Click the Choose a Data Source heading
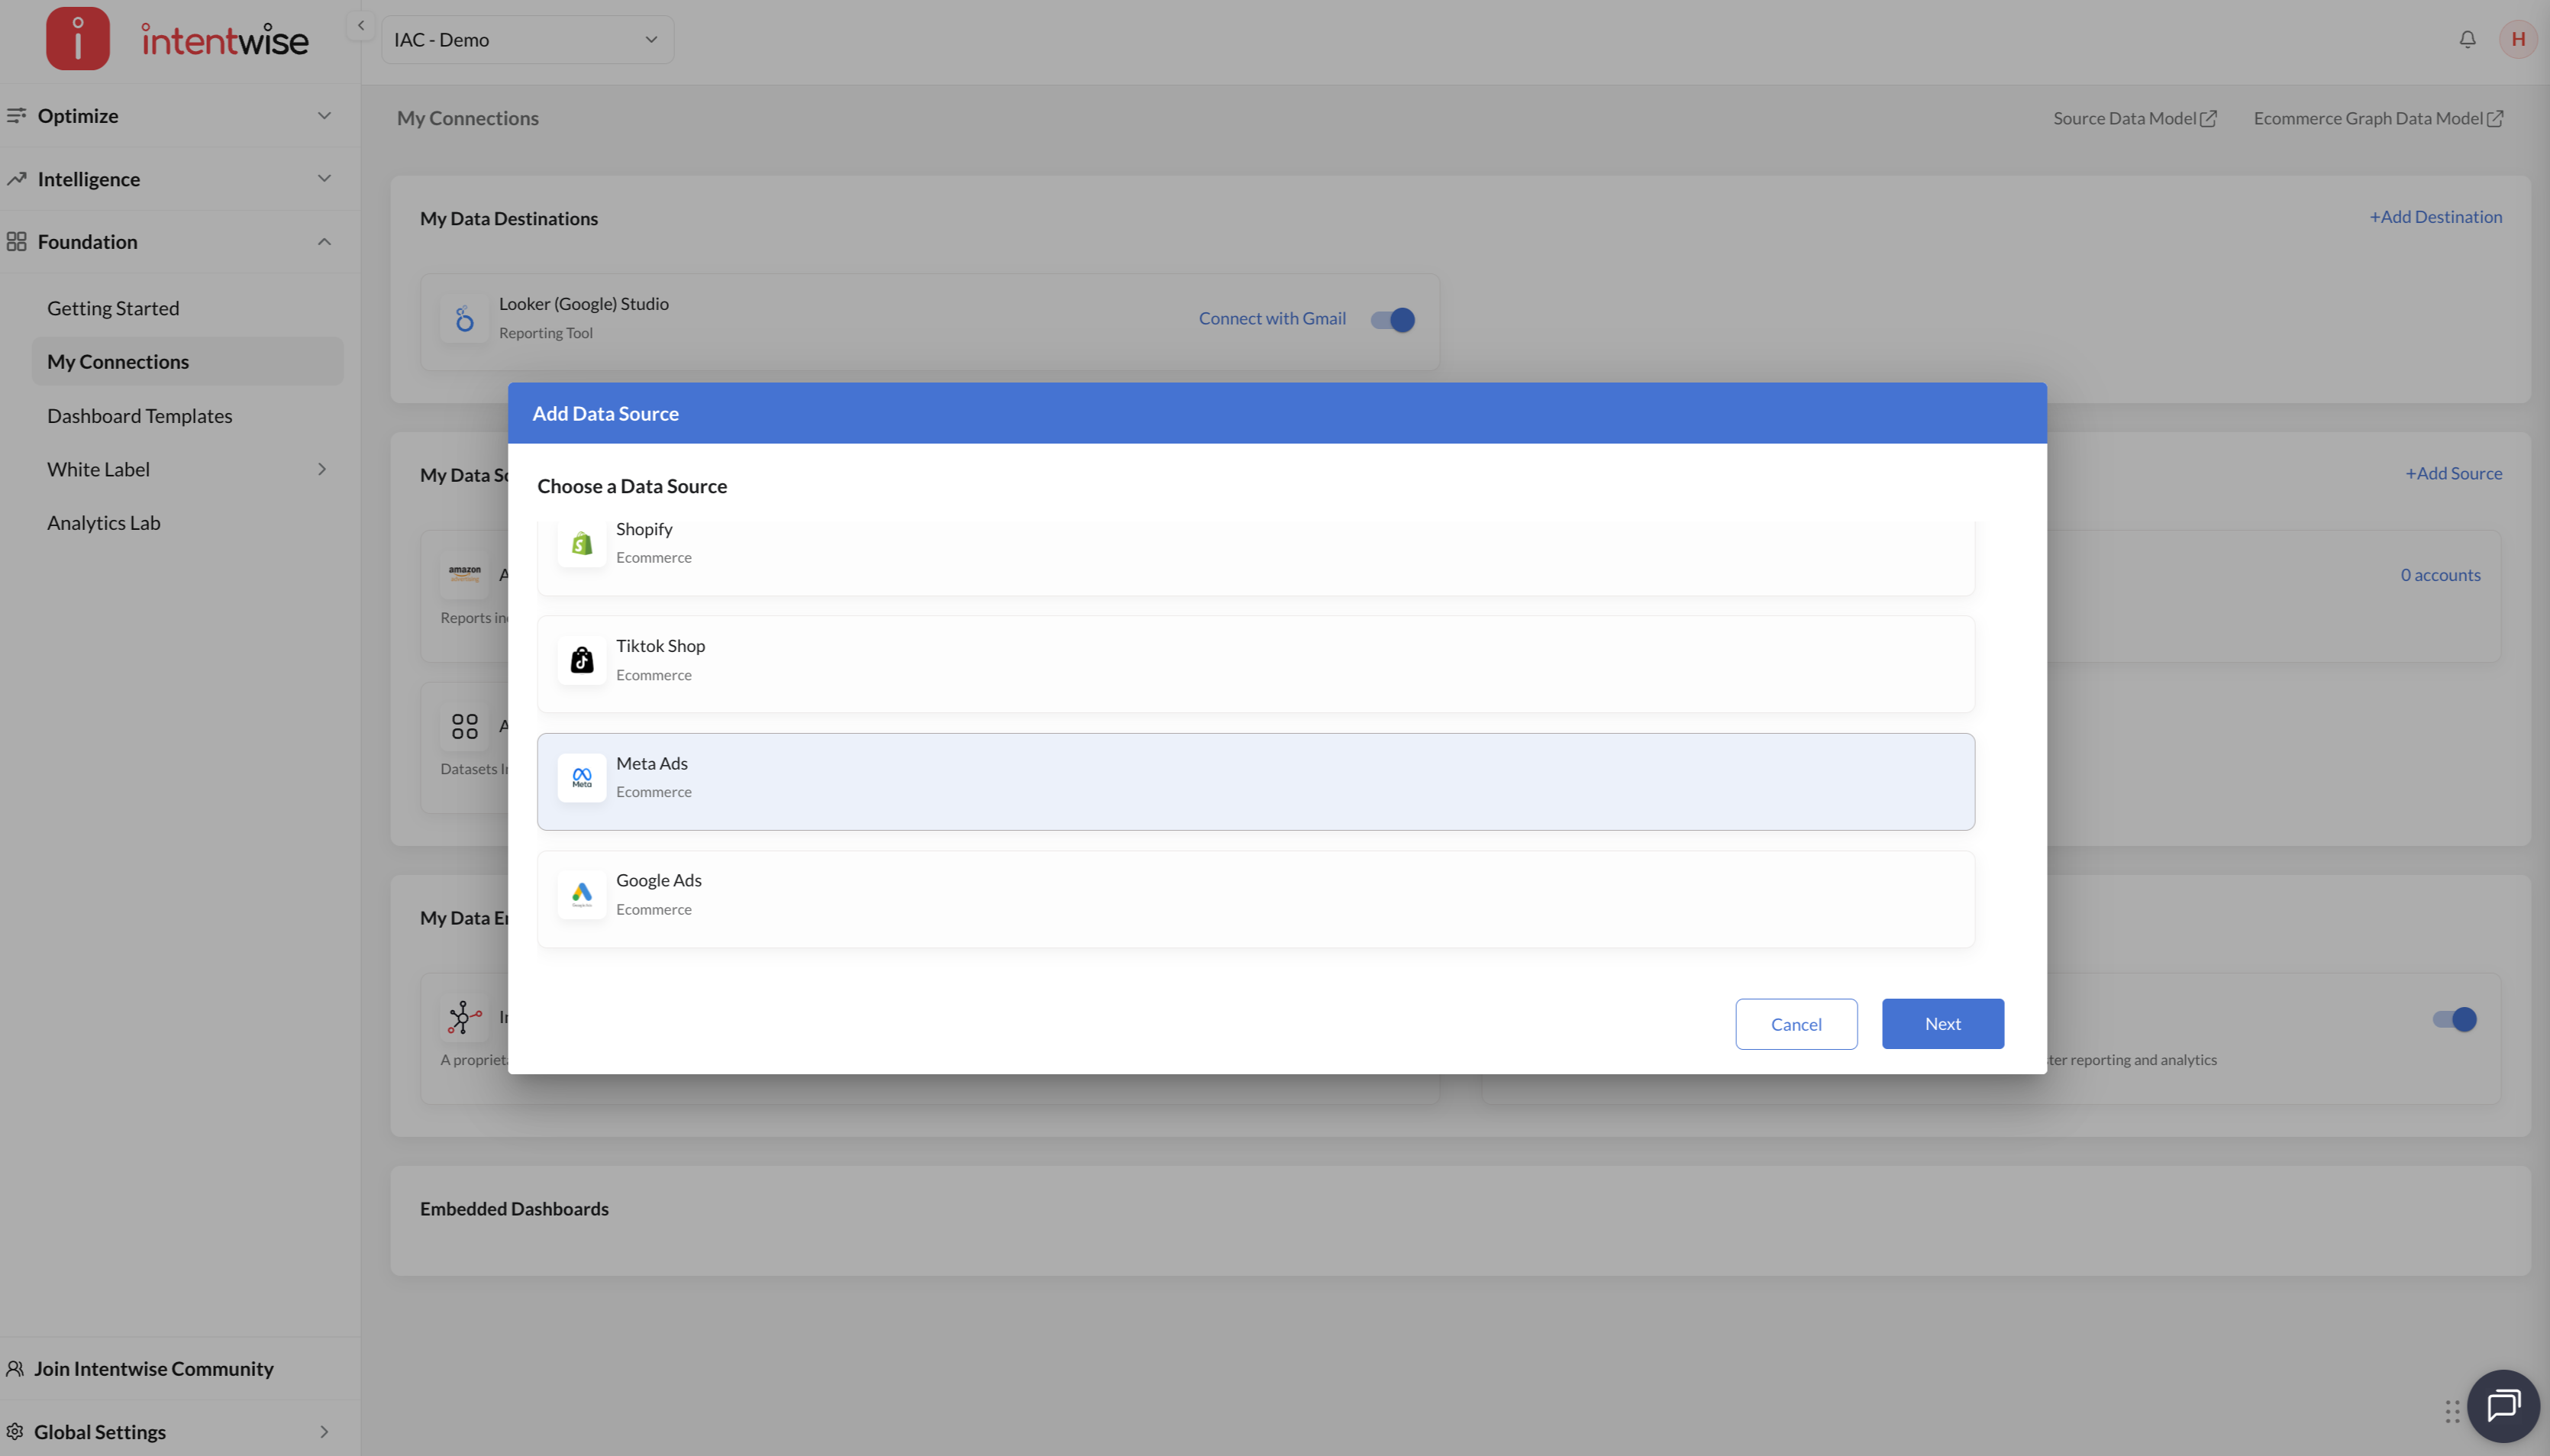The image size is (2550, 1456). 631,486
